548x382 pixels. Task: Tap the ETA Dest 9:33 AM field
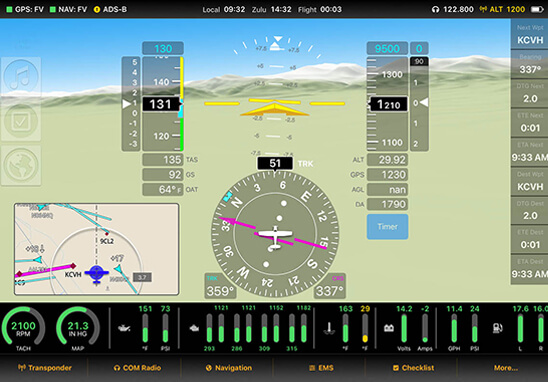point(530,269)
